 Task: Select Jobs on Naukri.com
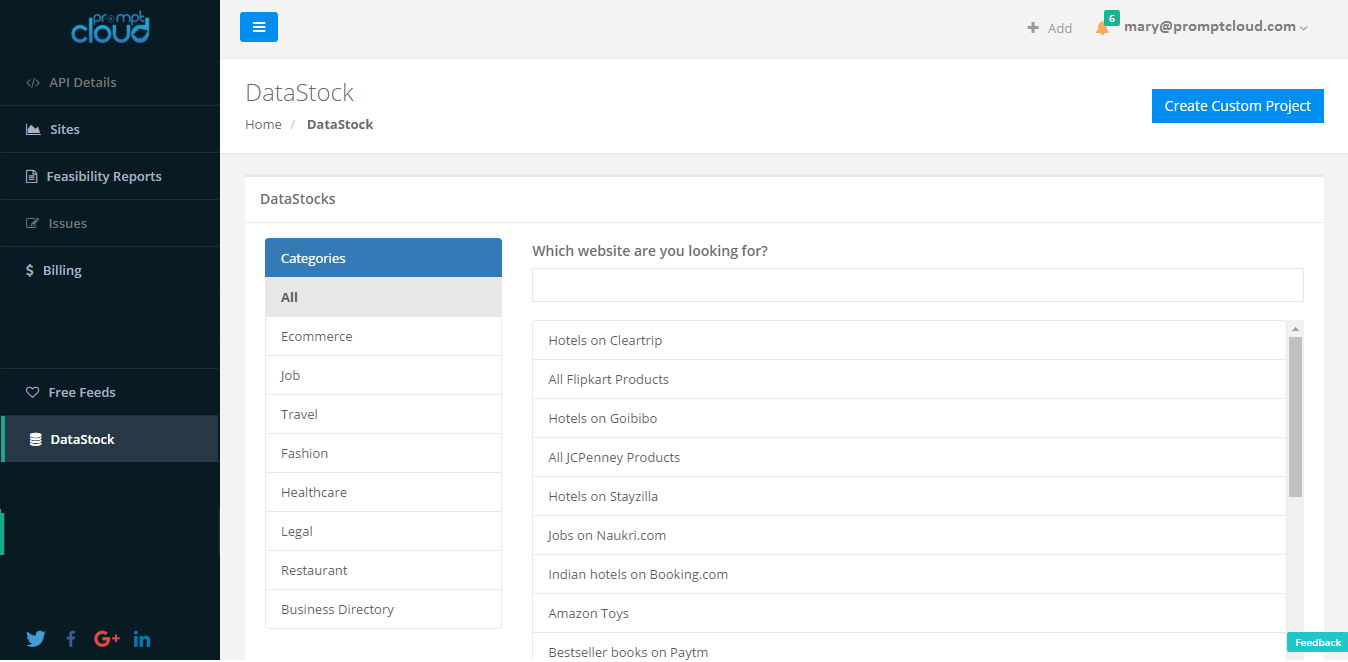click(909, 535)
